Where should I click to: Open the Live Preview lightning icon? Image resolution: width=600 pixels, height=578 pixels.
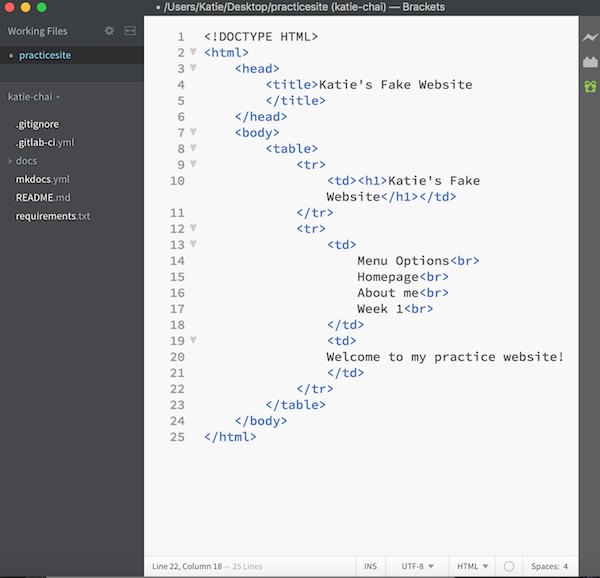click(590, 37)
